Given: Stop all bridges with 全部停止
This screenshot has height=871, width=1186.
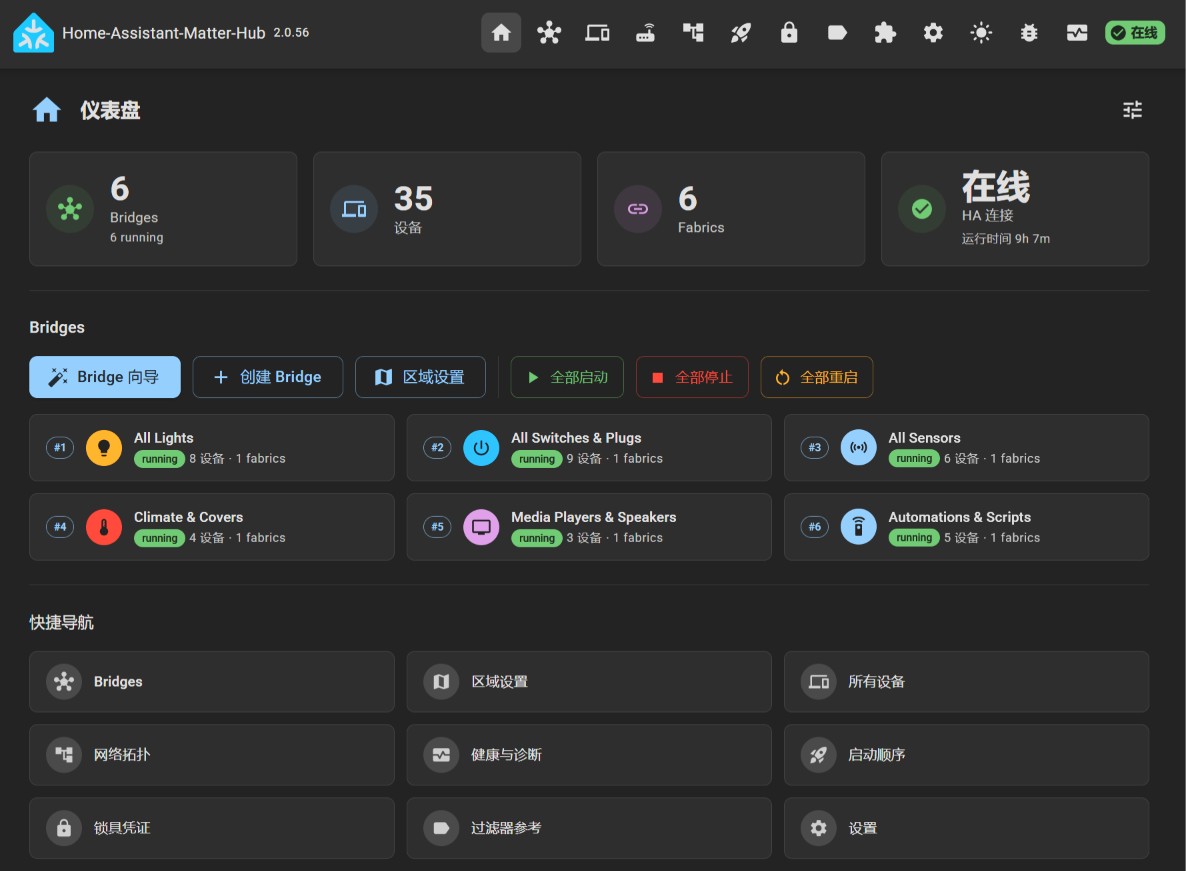Looking at the screenshot, I should click(692, 377).
